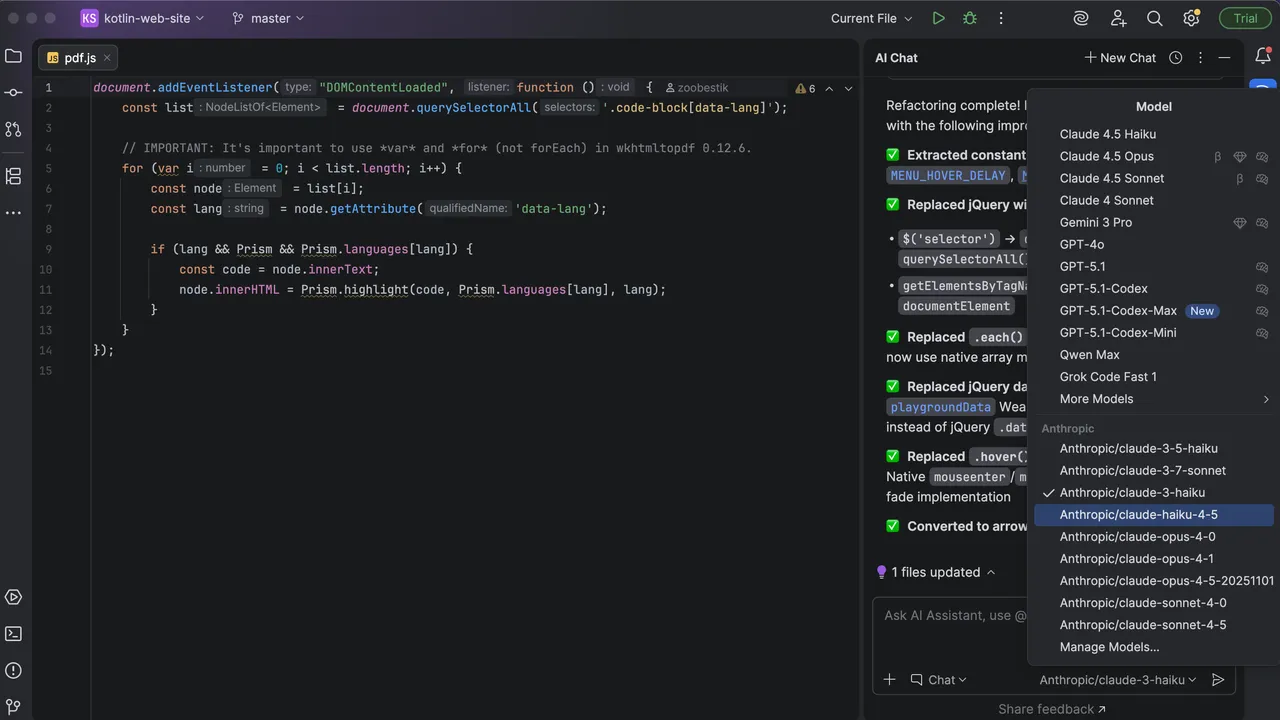Hide the AI Chat panel with minimize icon

1224,58
